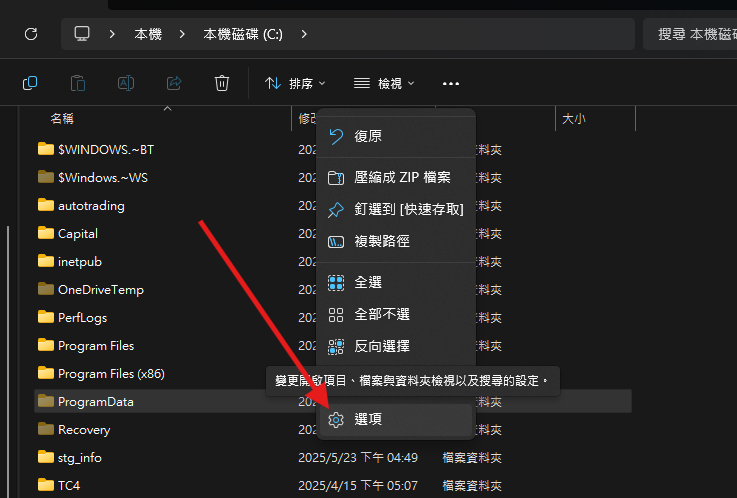Screen dimensions: 737x498
Task: Click the paste clipboard icon
Action: [x=78, y=83]
